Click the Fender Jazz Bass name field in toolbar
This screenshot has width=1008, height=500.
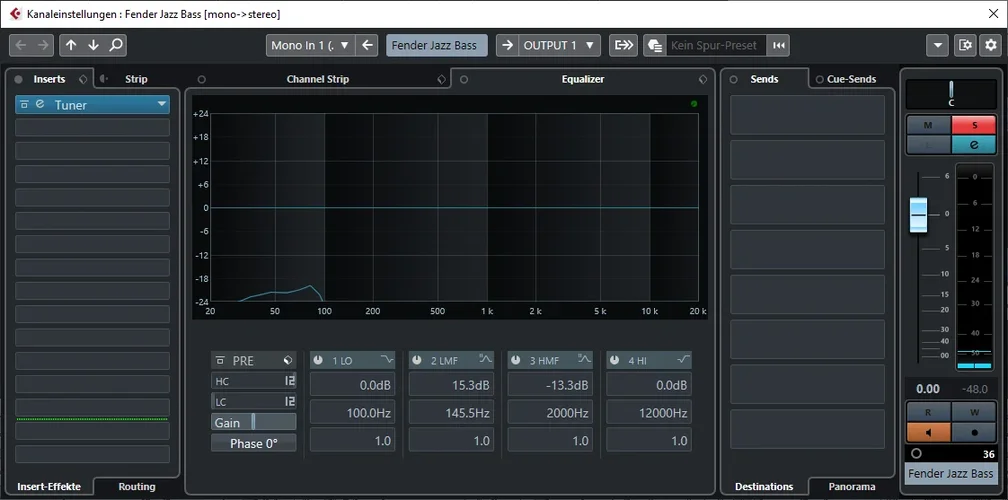click(436, 45)
